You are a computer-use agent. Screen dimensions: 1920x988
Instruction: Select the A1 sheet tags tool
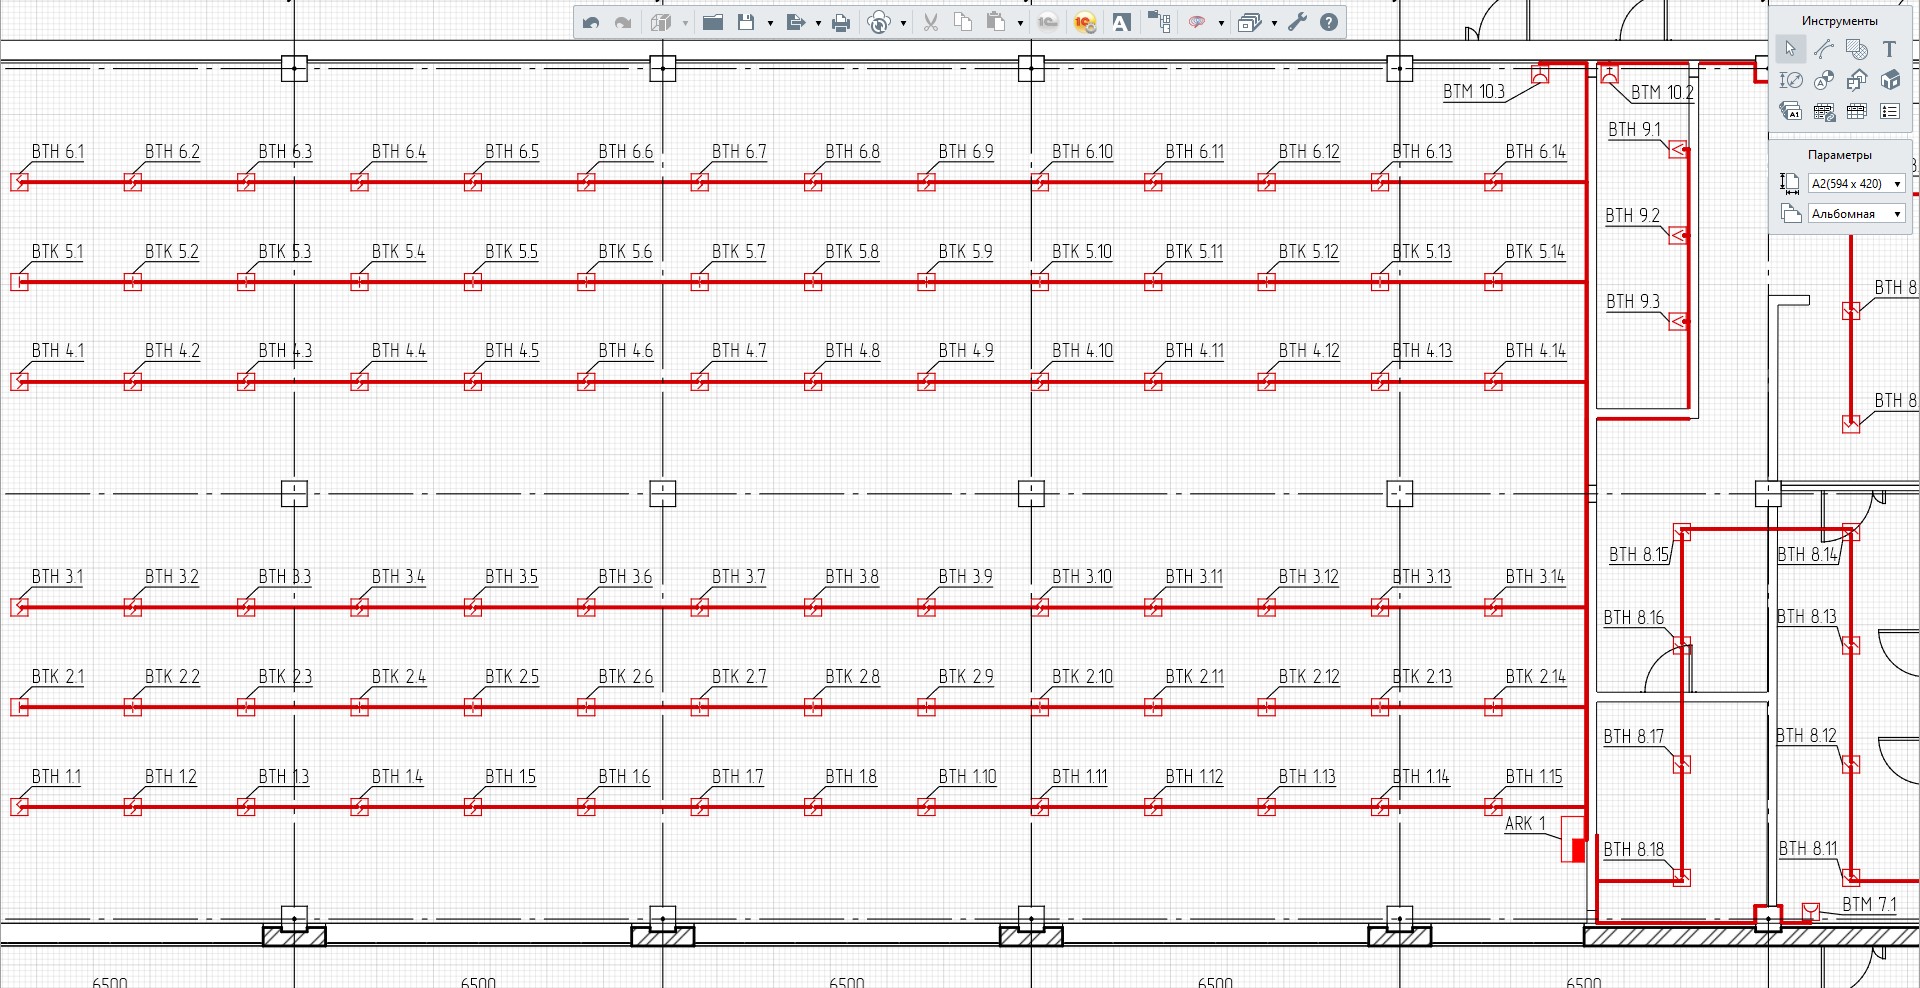tap(1790, 111)
